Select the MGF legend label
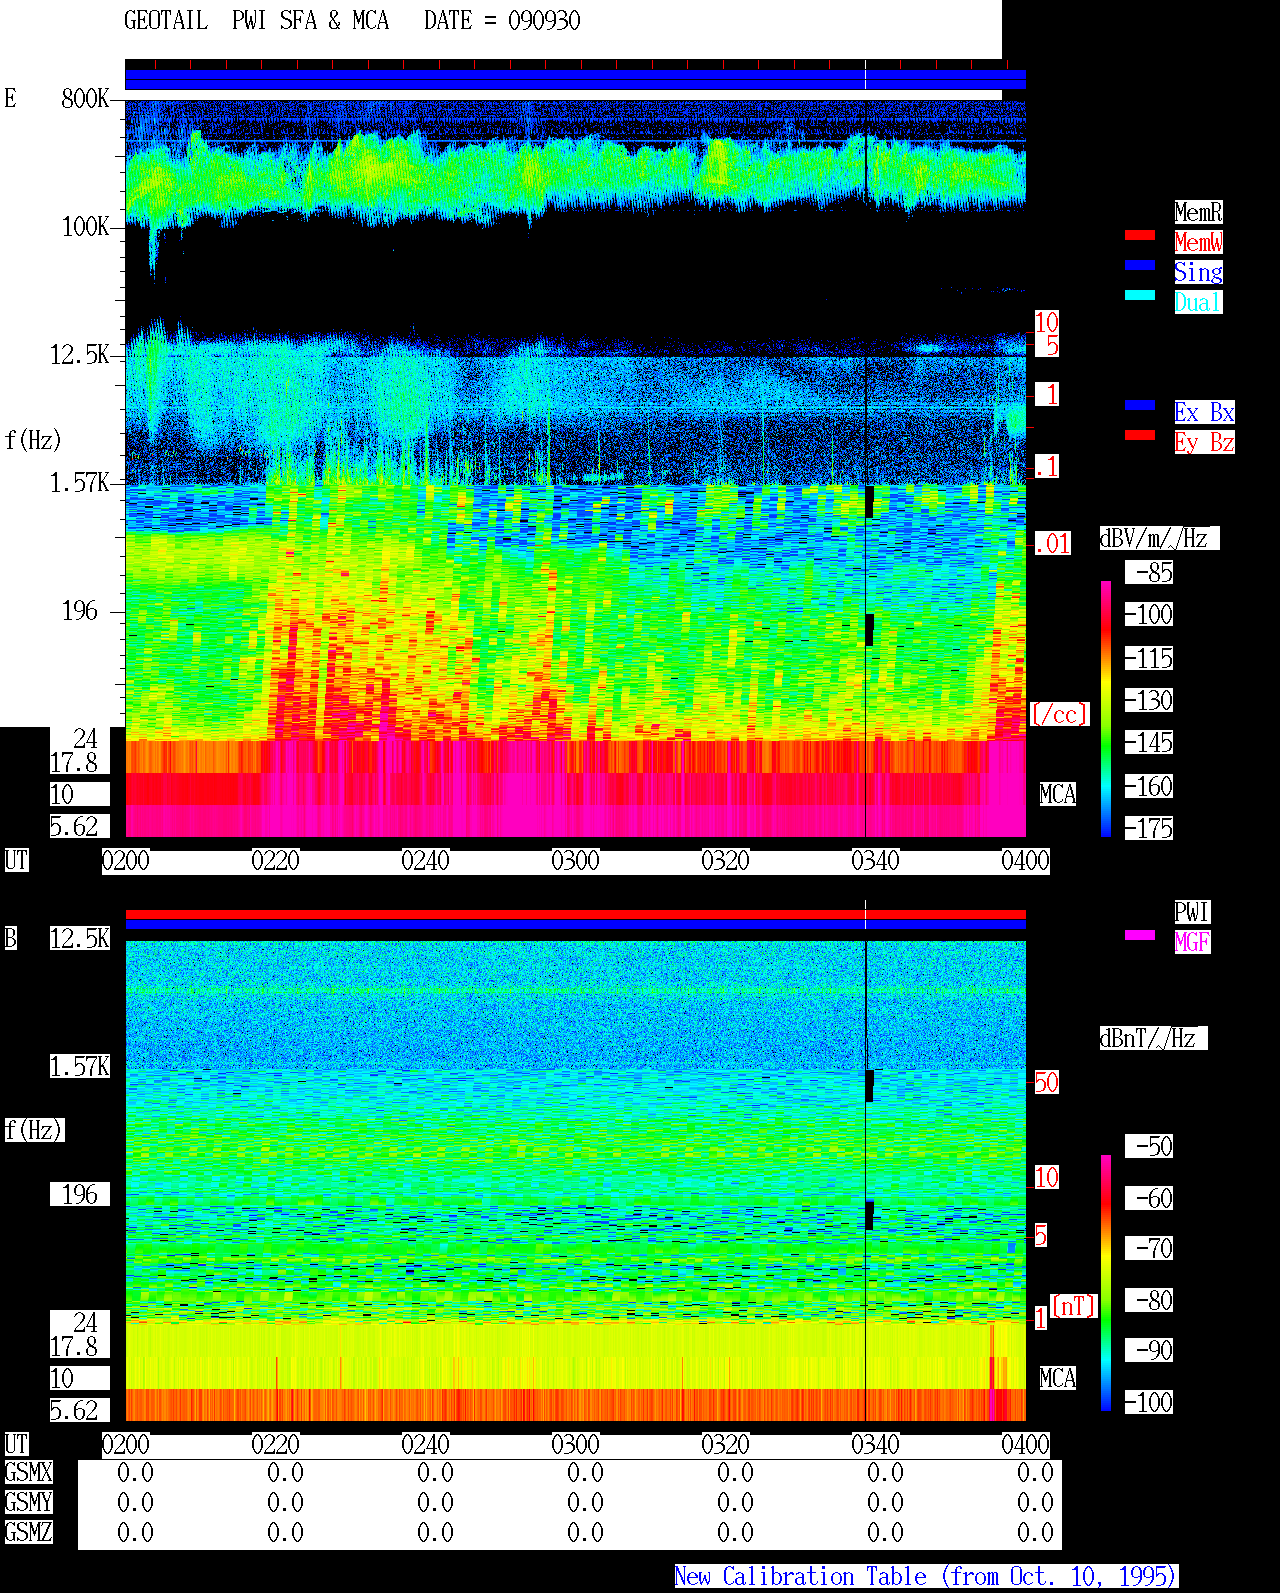Screen dimensions: 1280x1593 pos(1192,942)
